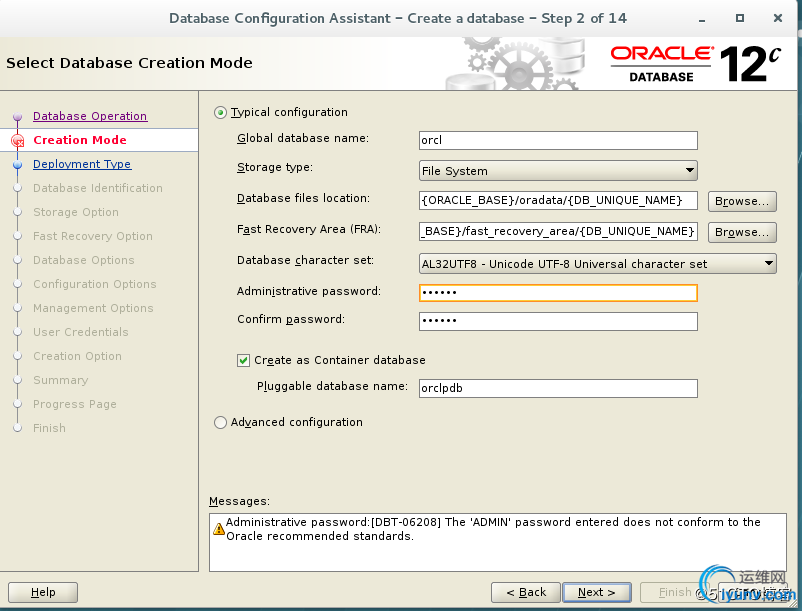
Task: Browse for Fast Recovery Area
Action: [x=742, y=232]
